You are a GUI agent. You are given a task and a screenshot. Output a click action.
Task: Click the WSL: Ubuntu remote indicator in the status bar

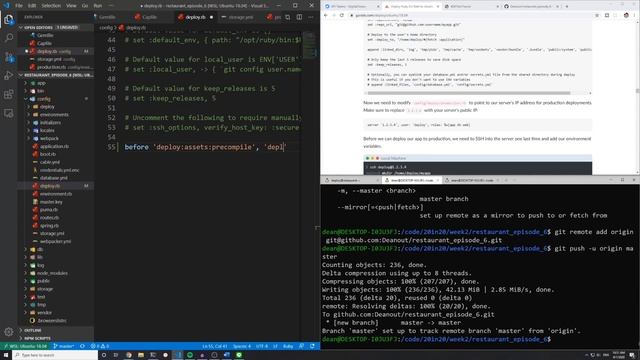[x=25, y=346]
